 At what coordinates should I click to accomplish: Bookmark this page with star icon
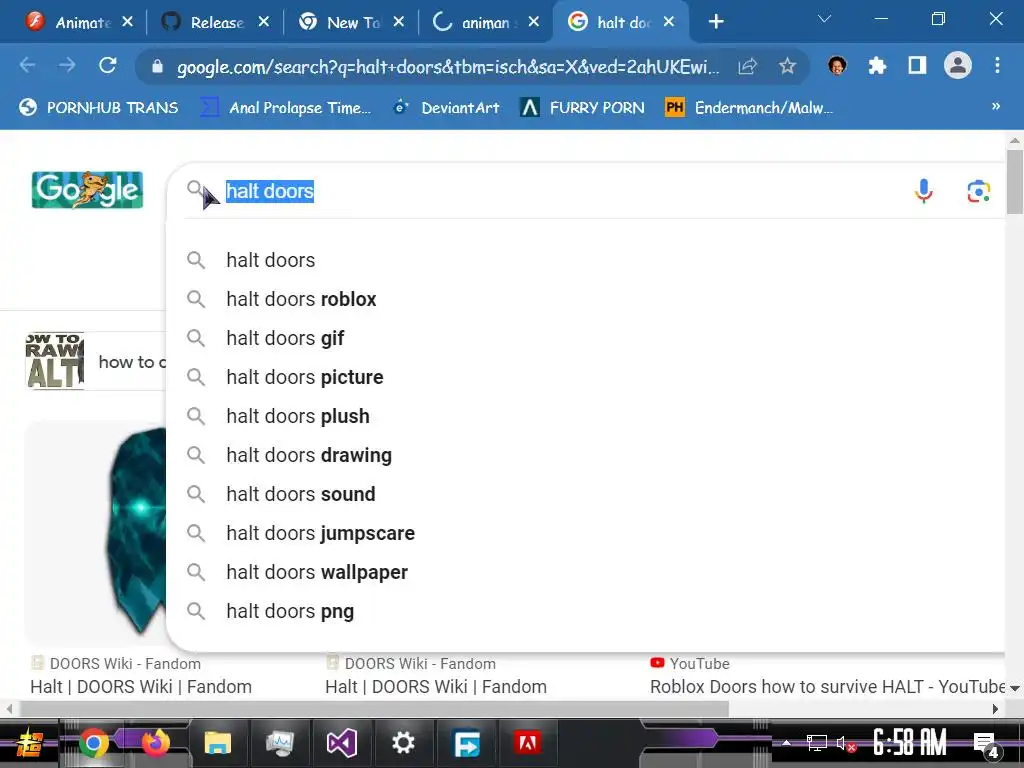[x=788, y=65]
